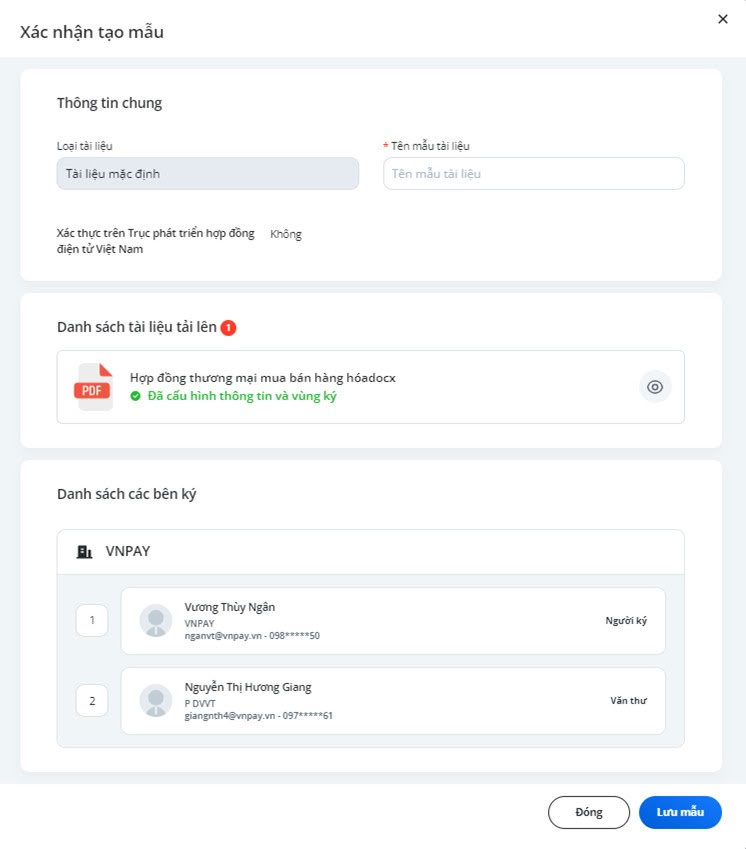The height and width of the screenshot is (849, 746).
Task: Click the Tài liệu mặc định field
Action: click(208, 174)
